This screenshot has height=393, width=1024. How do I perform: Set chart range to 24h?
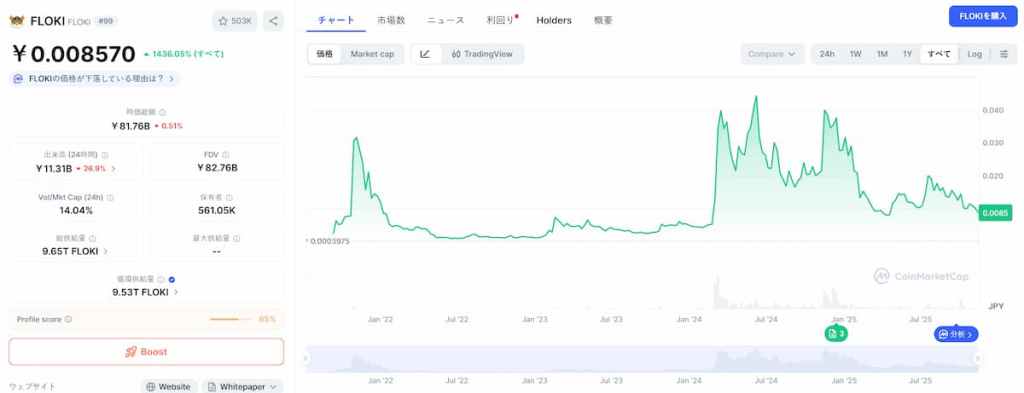827,54
